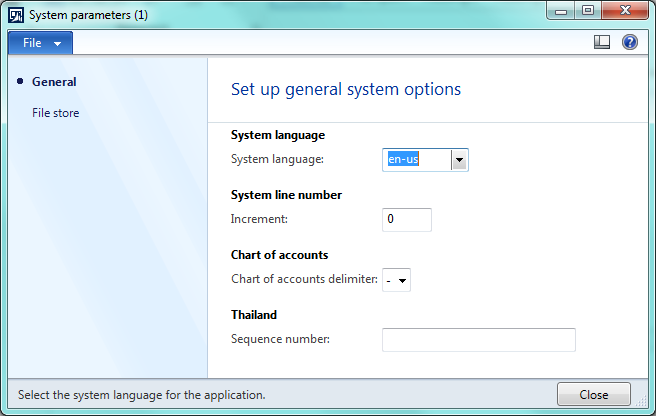Viewport: 656px width, 416px height.
Task: Select the General tab in sidebar
Action: [54, 82]
